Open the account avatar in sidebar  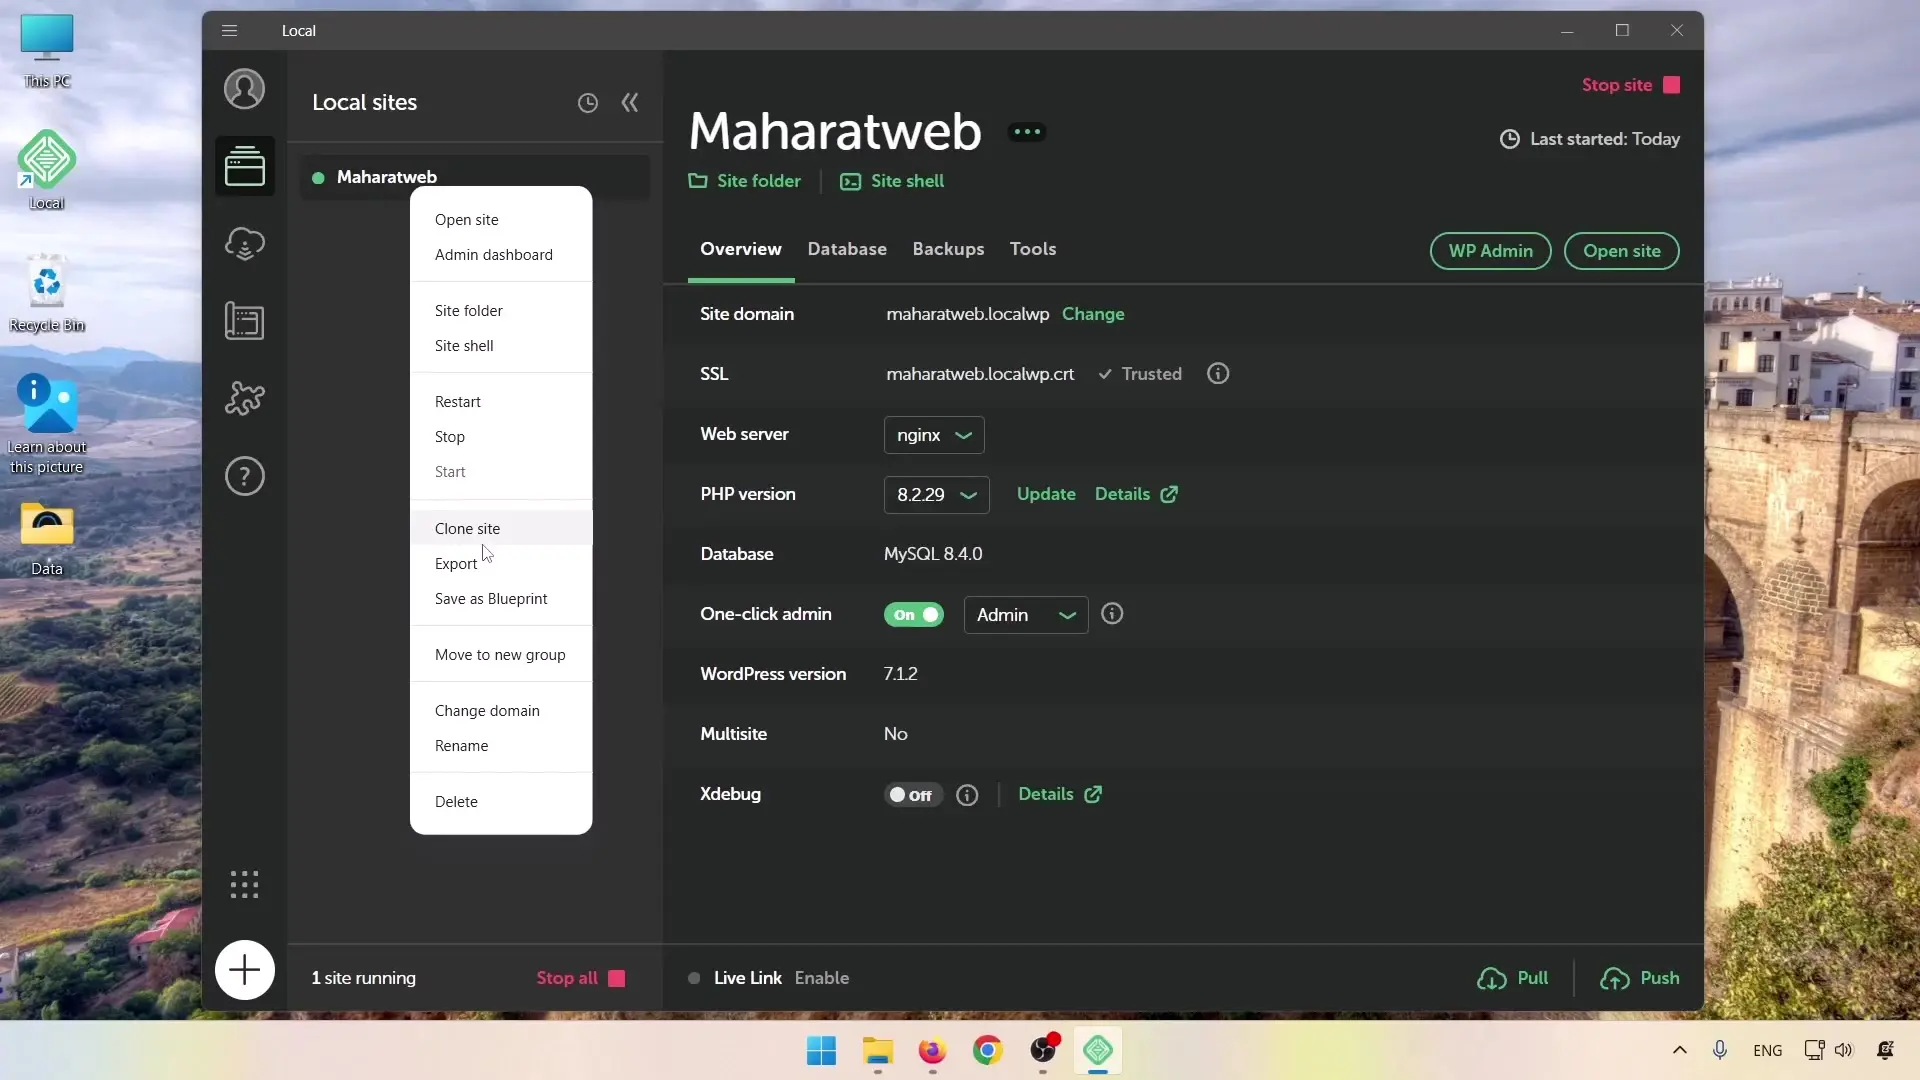(244, 89)
